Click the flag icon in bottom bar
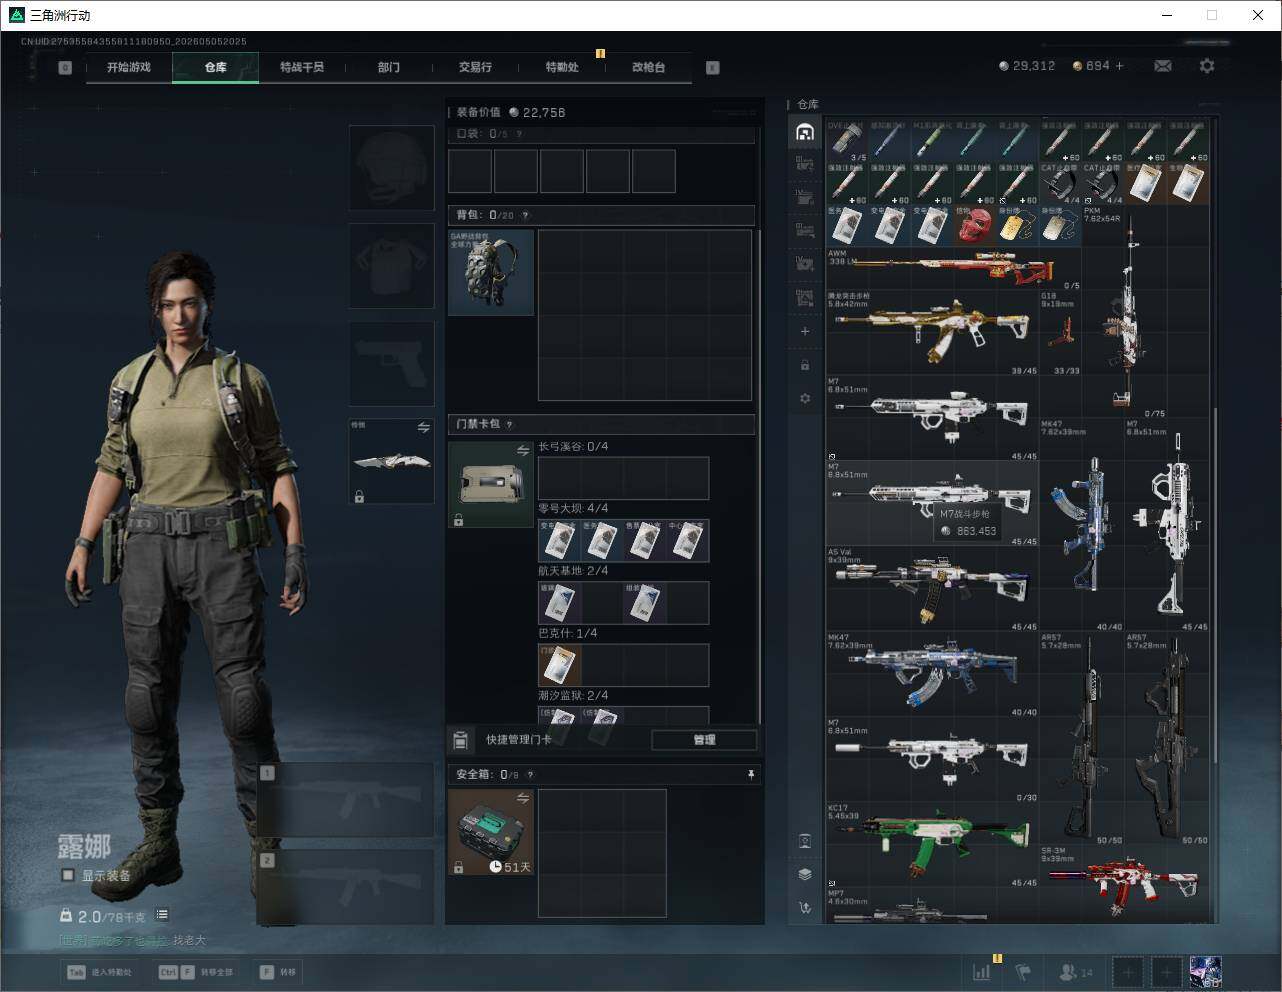The width and height of the screenshot is (1282, 992). (1023, 971)
